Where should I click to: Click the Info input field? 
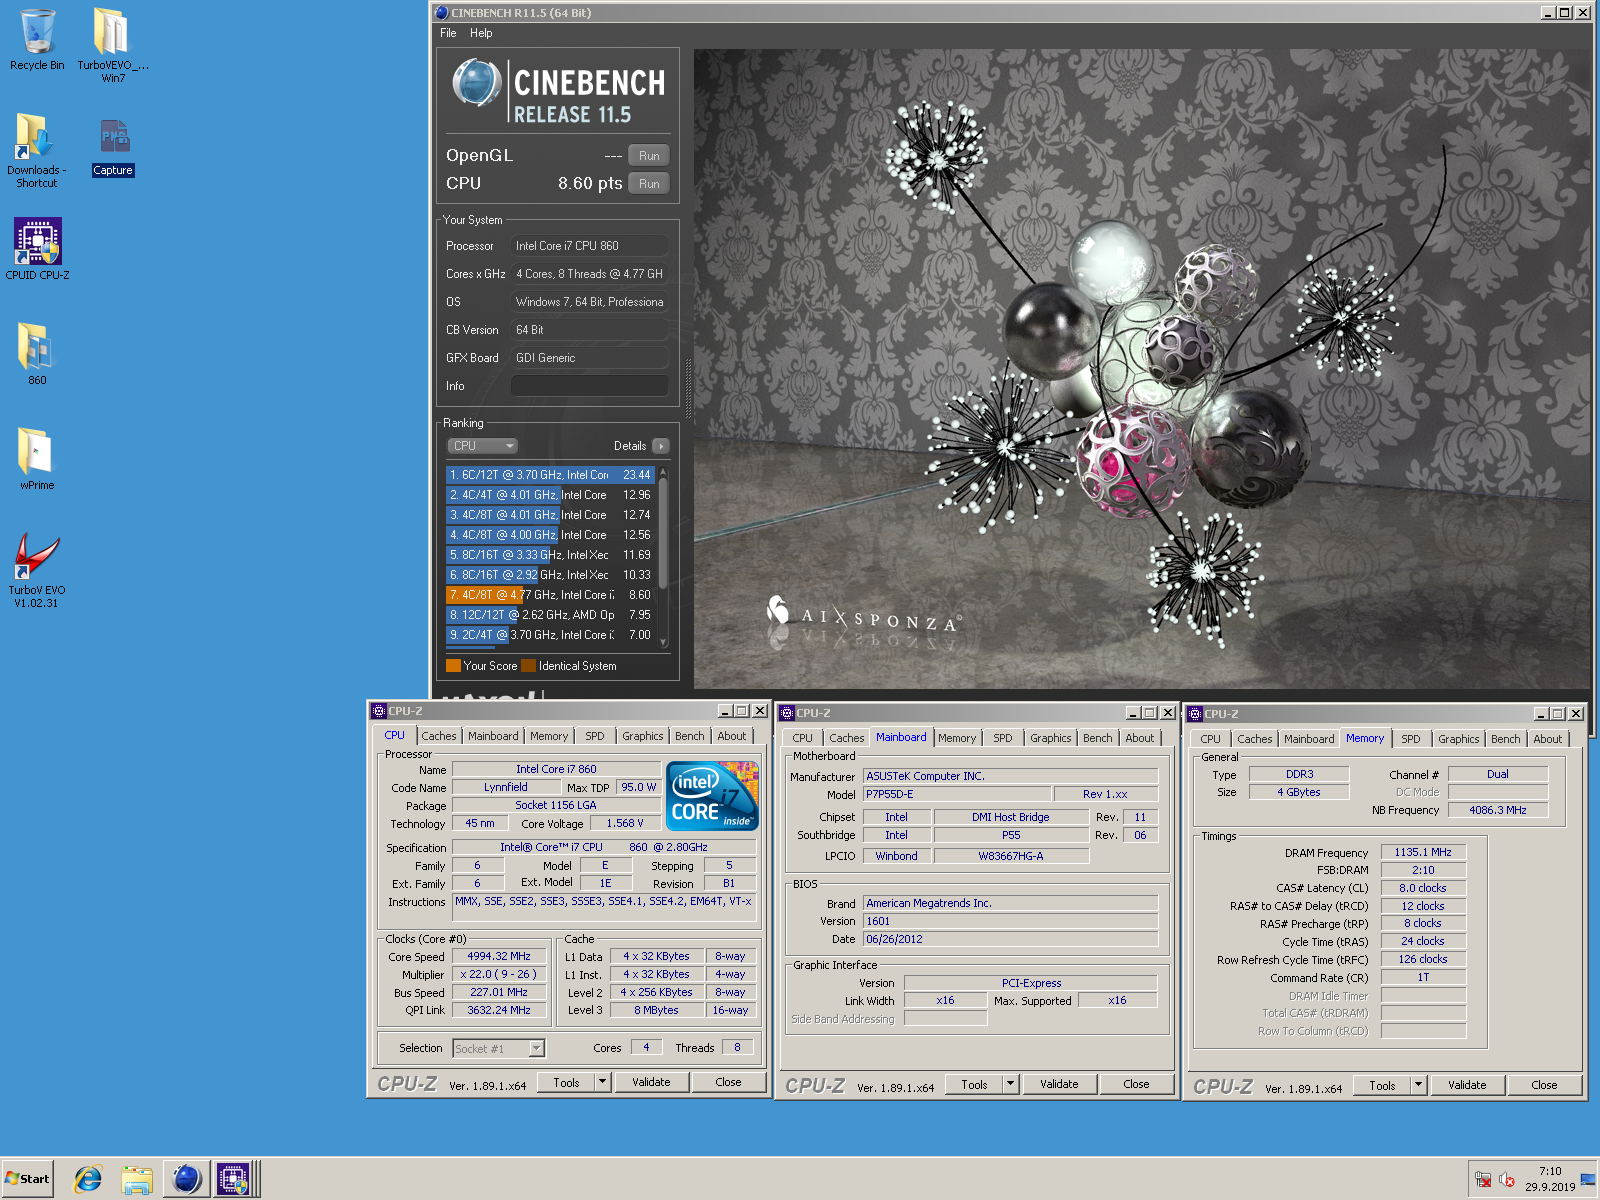(590, 386)
